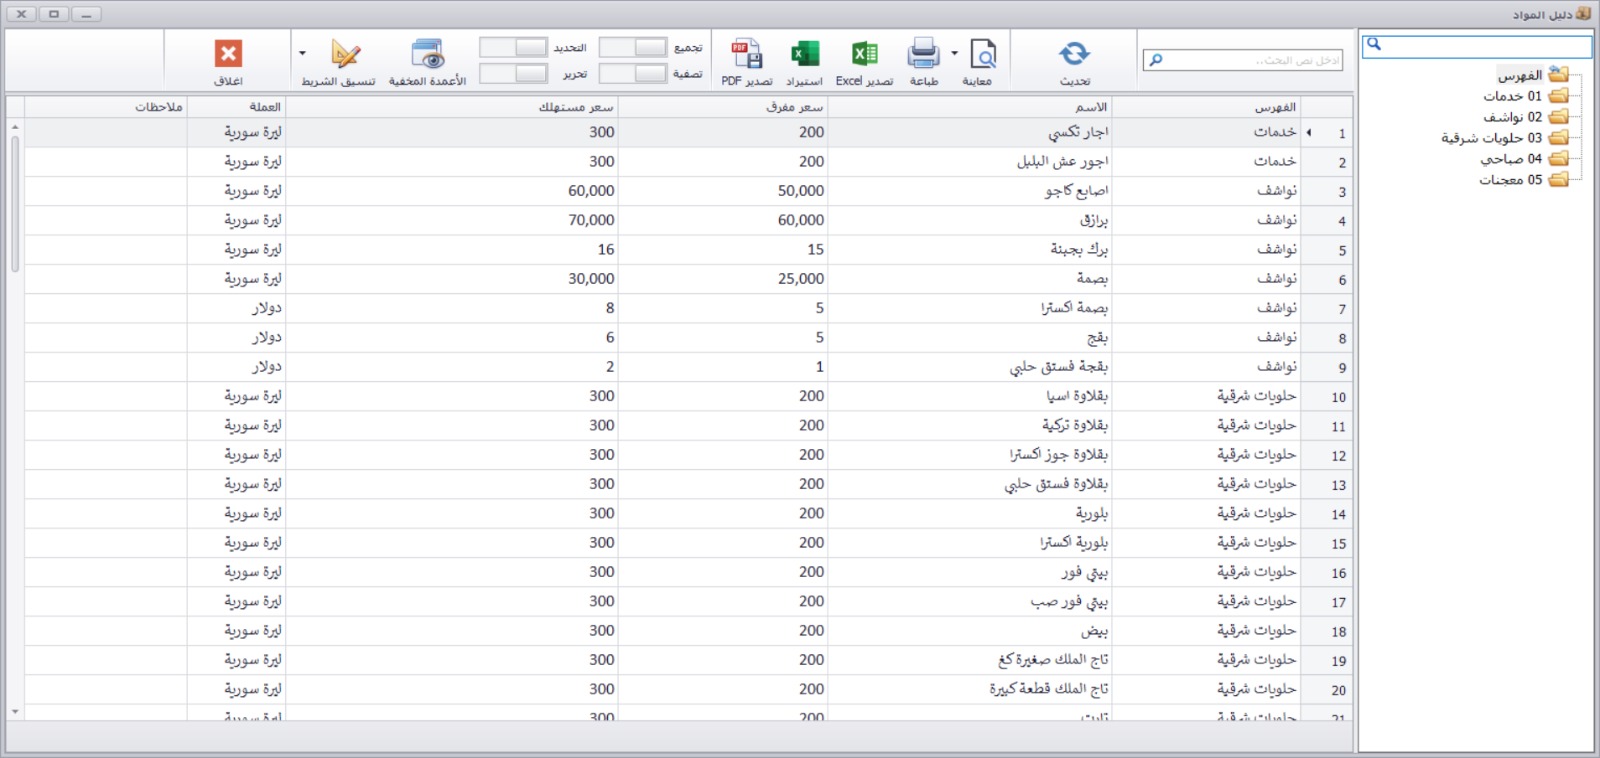Select 05 معجنات category in tree
The width and height of the screenshot is (1600, 758).
(x=1510, y=180)
